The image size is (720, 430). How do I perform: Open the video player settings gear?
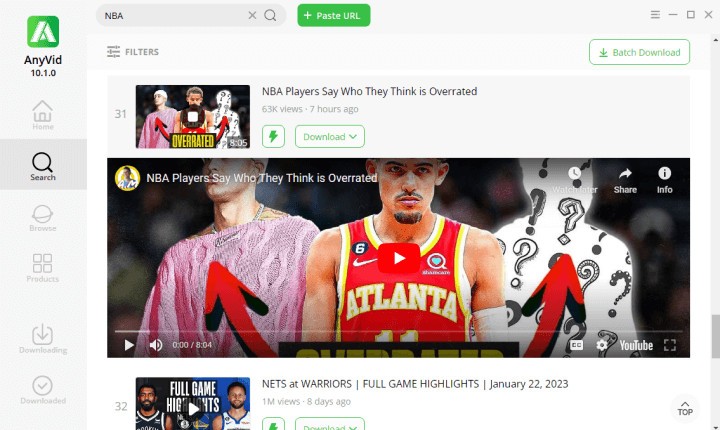click(602, 345)
